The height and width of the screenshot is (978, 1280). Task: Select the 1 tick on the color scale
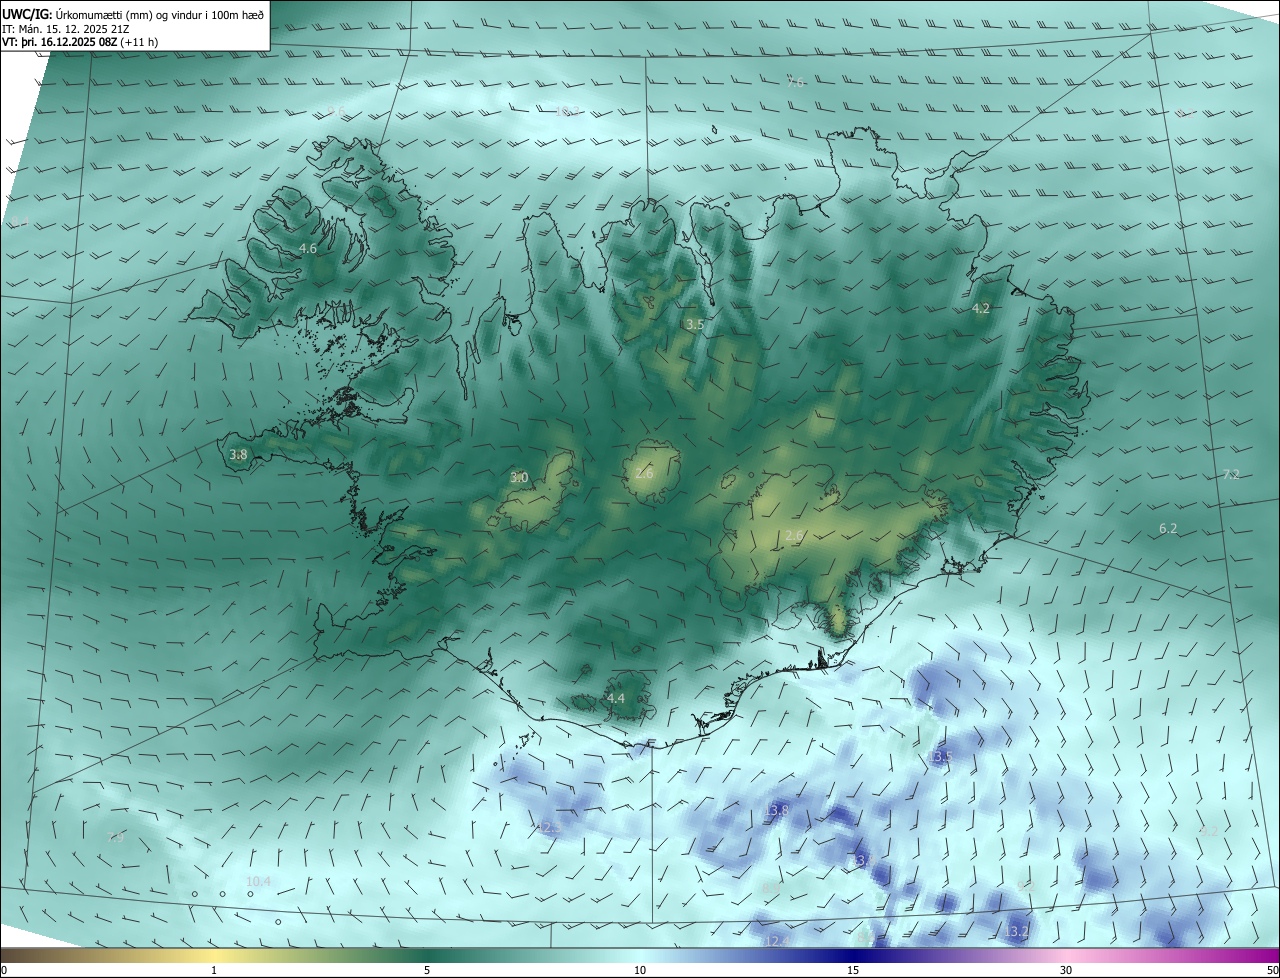pos(214,970)
